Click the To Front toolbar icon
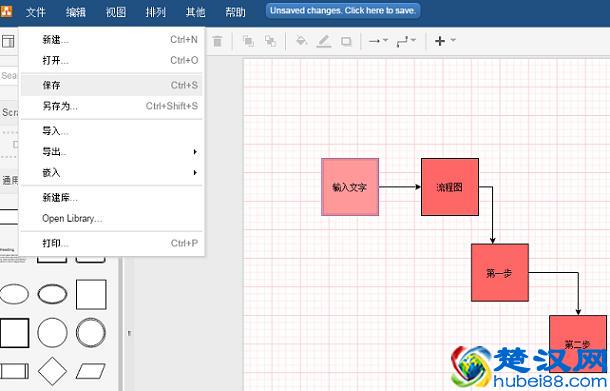610x391 pixels. click(x=248, y=41)
